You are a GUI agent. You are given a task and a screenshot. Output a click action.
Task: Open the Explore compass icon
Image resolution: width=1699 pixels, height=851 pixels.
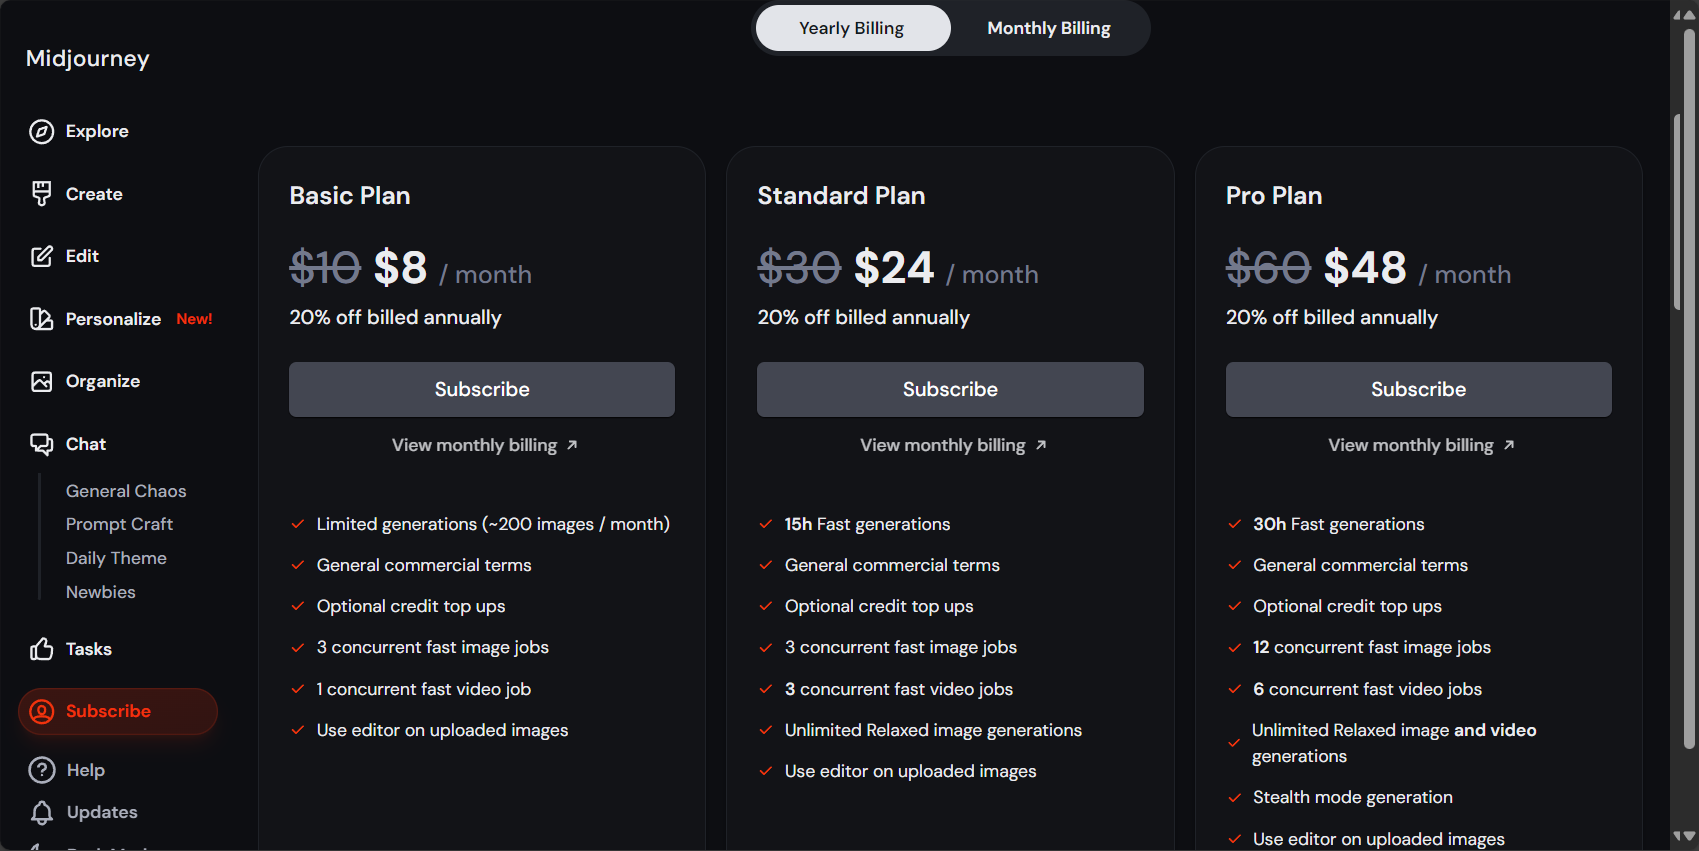pyautogui.click(x=41, y=131)
